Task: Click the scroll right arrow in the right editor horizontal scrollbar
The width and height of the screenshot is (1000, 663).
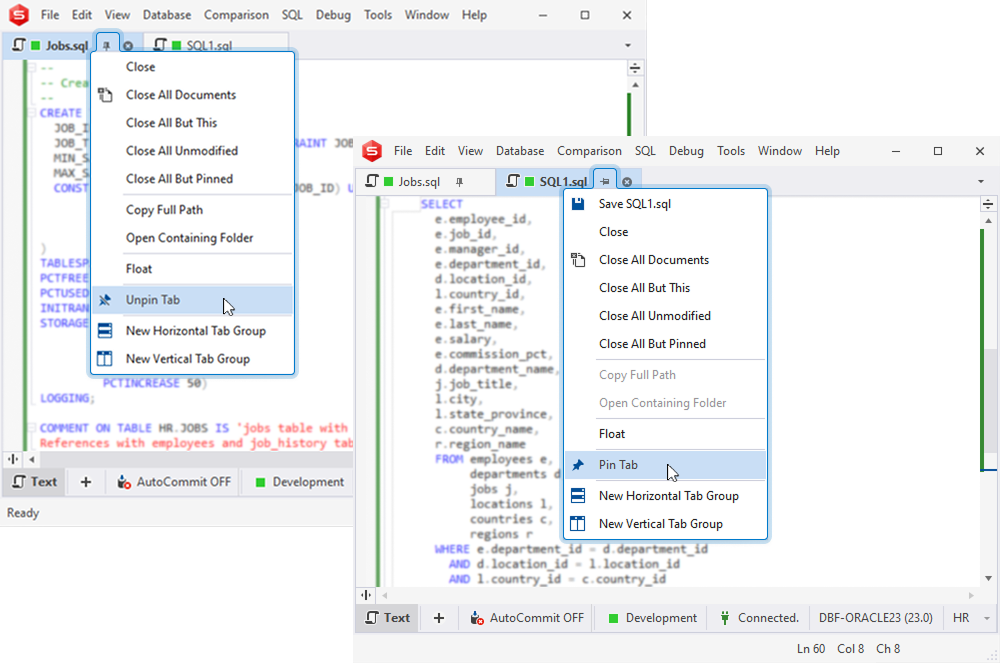Action: coord(971,595)
